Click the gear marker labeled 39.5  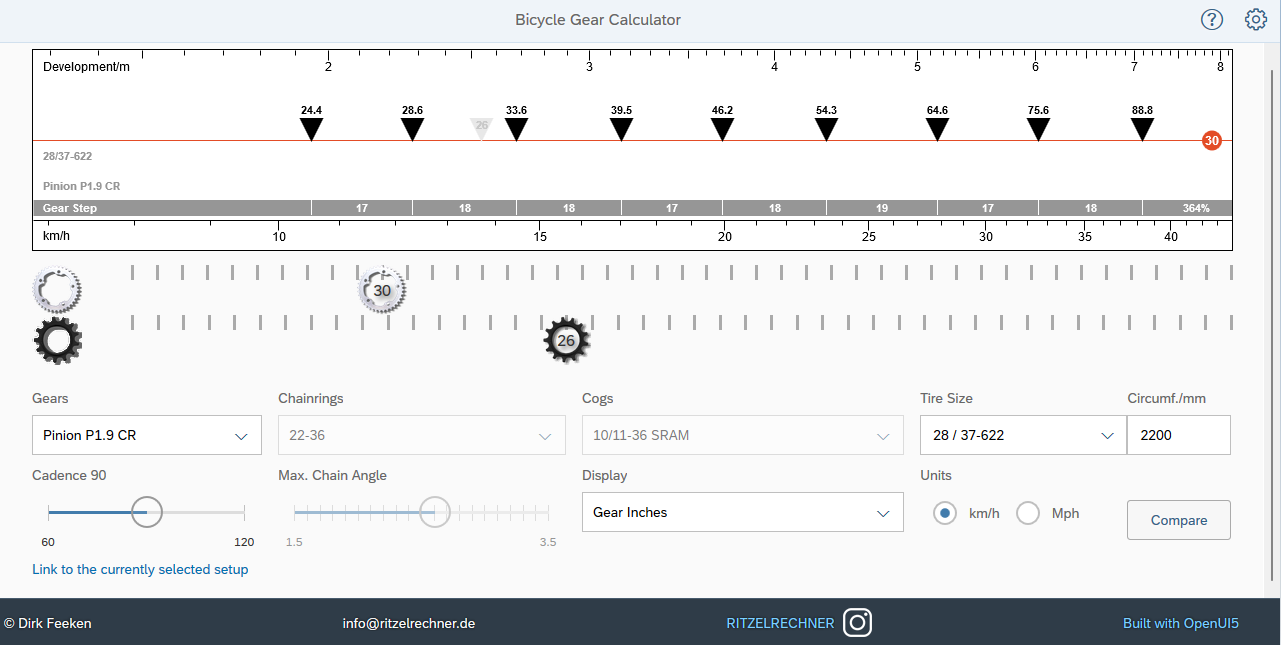click(622, 129)
